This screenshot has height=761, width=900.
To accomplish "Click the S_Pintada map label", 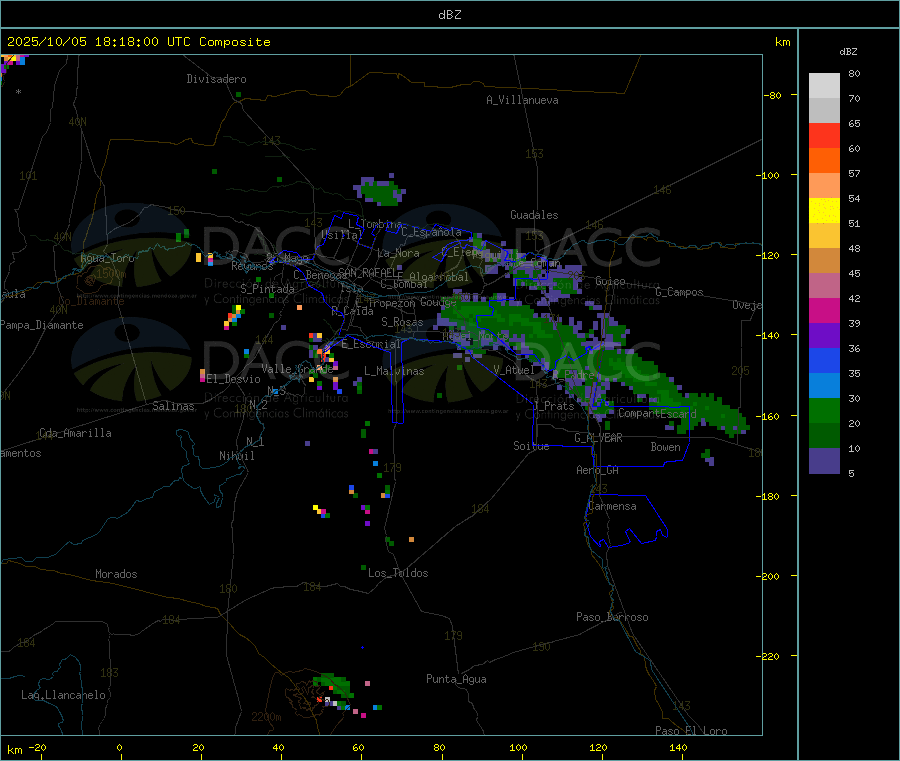I will 267,289.
